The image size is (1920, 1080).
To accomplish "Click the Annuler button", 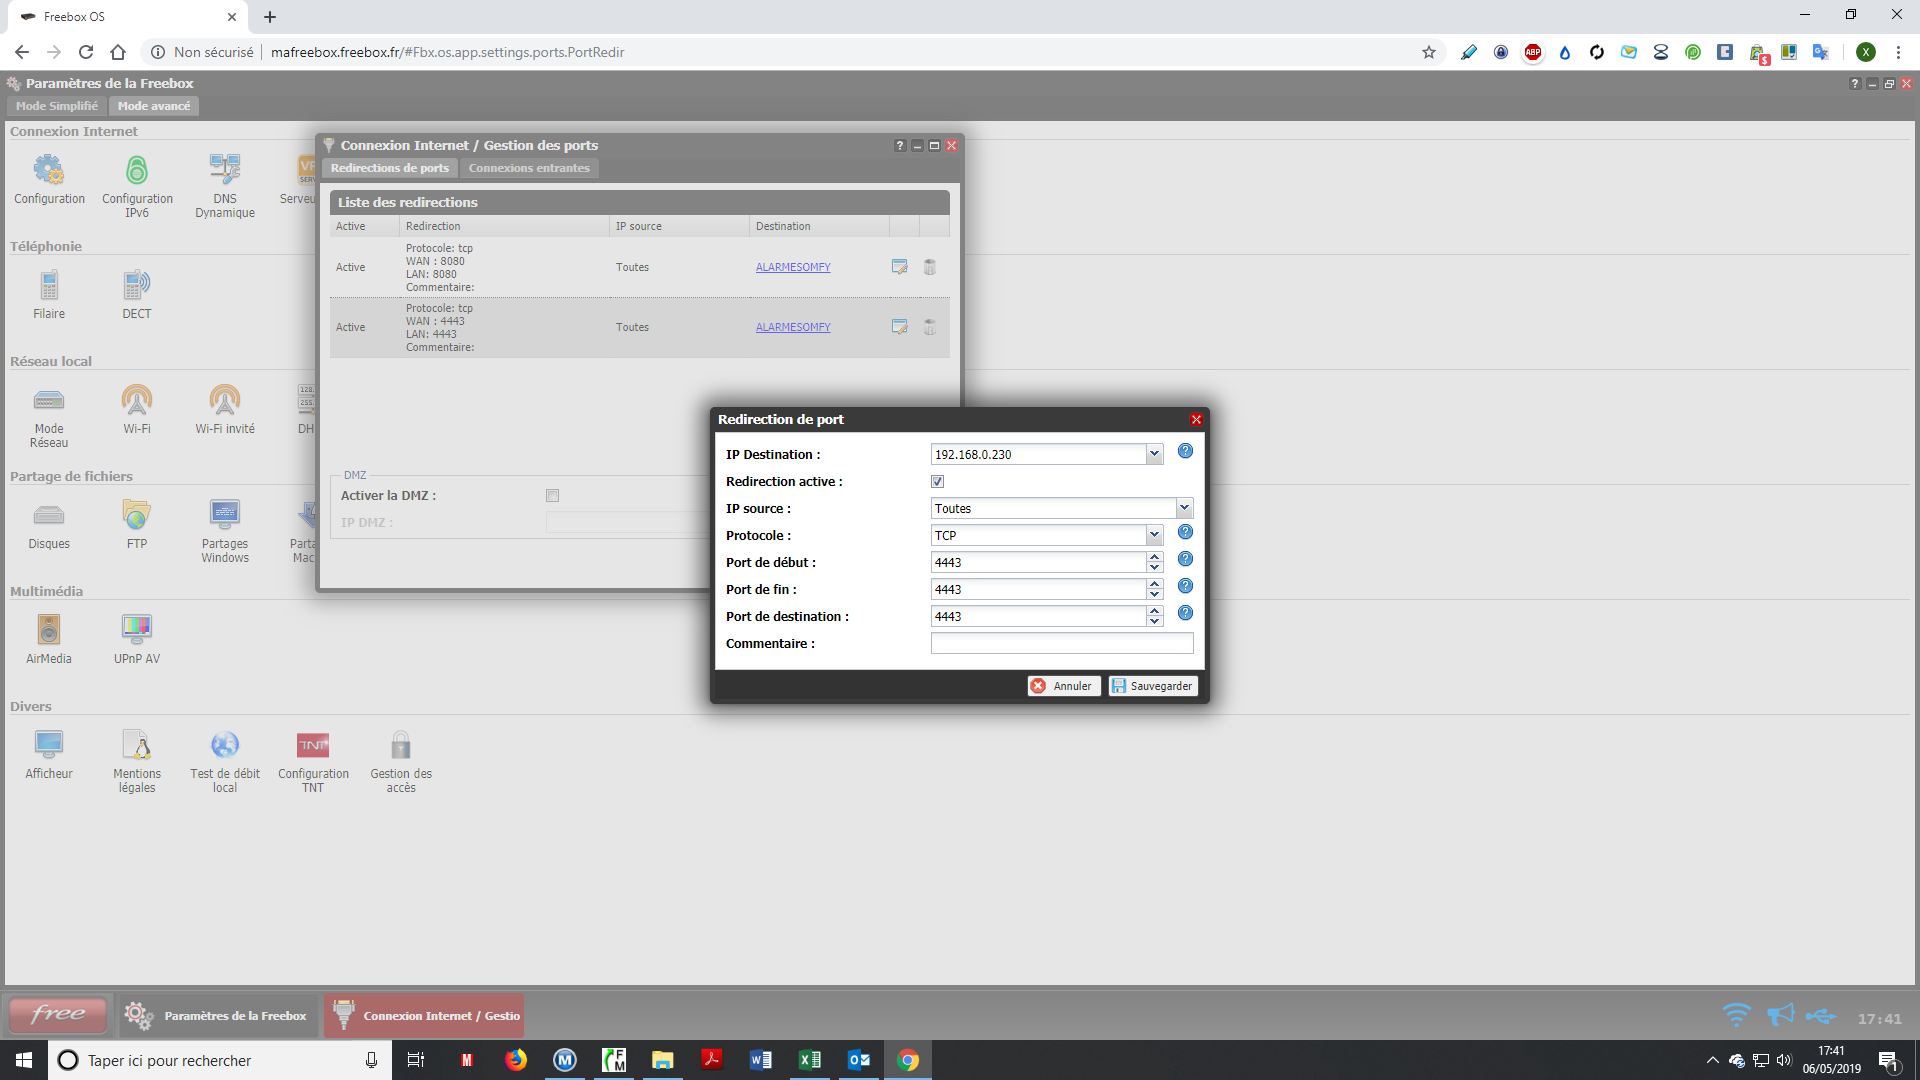I will point(1063,686).
